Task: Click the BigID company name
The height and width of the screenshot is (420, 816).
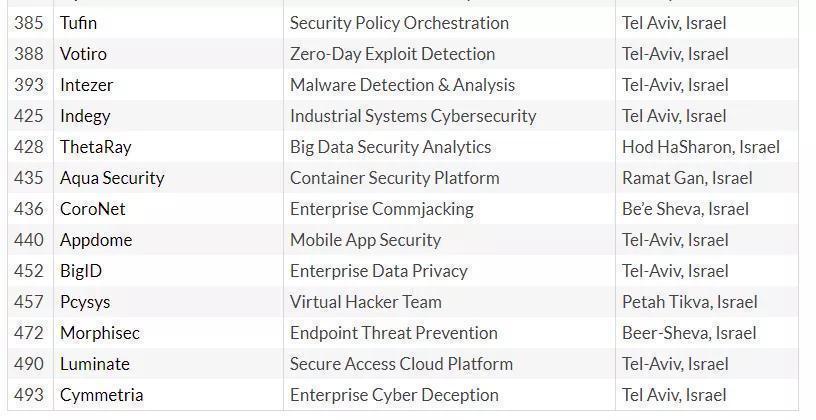Action: (x=81, y=271)
